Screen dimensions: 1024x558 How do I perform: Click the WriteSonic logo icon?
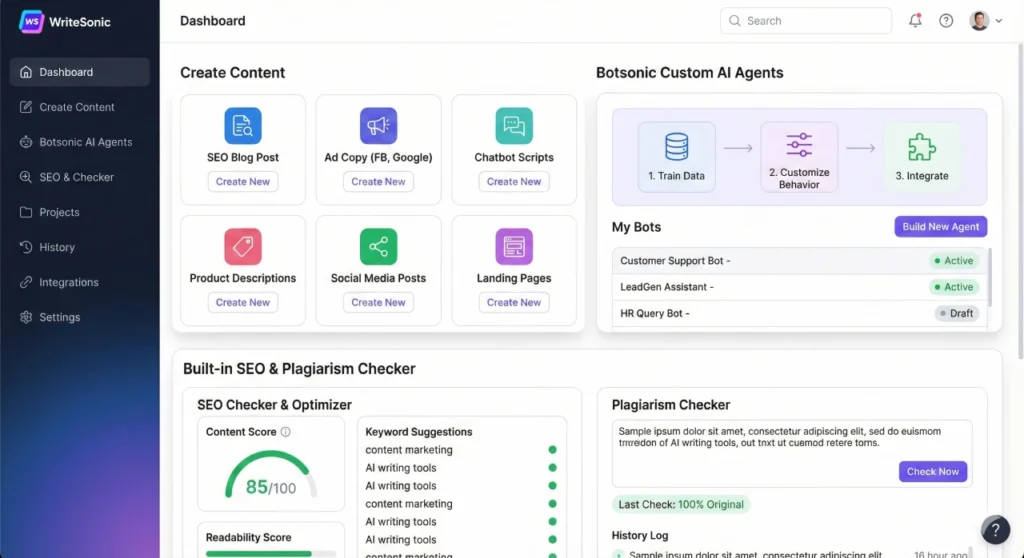(x=31, y=22)
